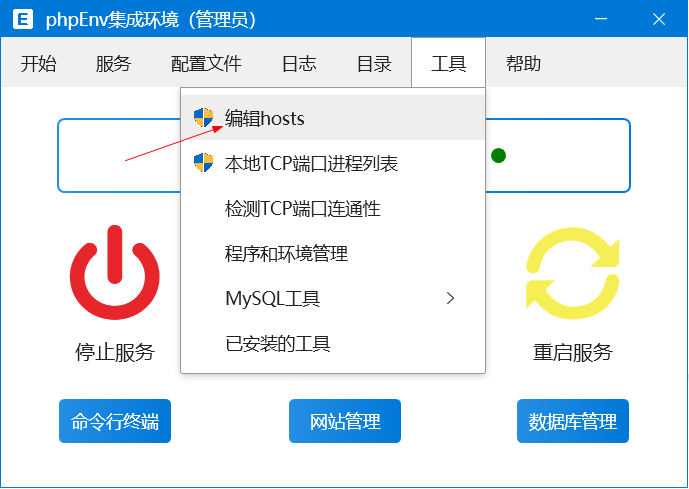Close the phpEnv window
This screenshot has width=689, height=489.
coord(659,19)
